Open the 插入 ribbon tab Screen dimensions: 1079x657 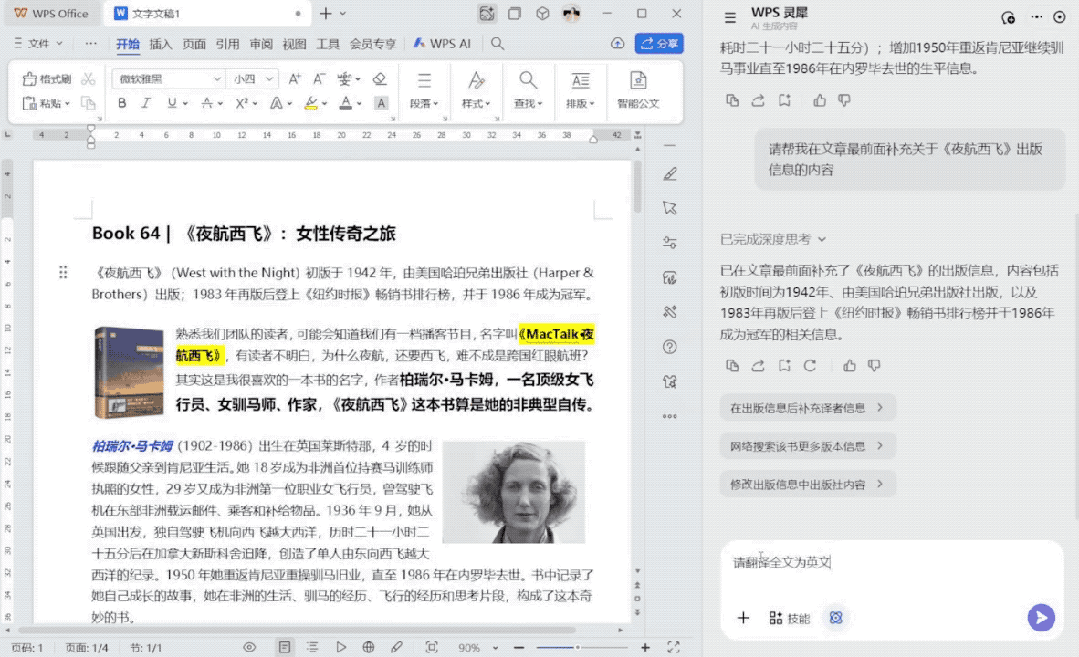click(161, 43)
